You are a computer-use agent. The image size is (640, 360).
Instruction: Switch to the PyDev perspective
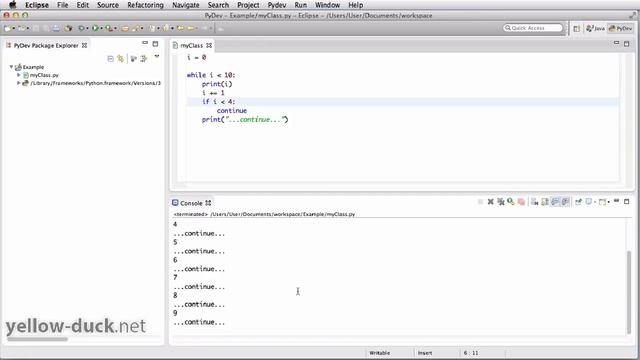click(620, 28)
